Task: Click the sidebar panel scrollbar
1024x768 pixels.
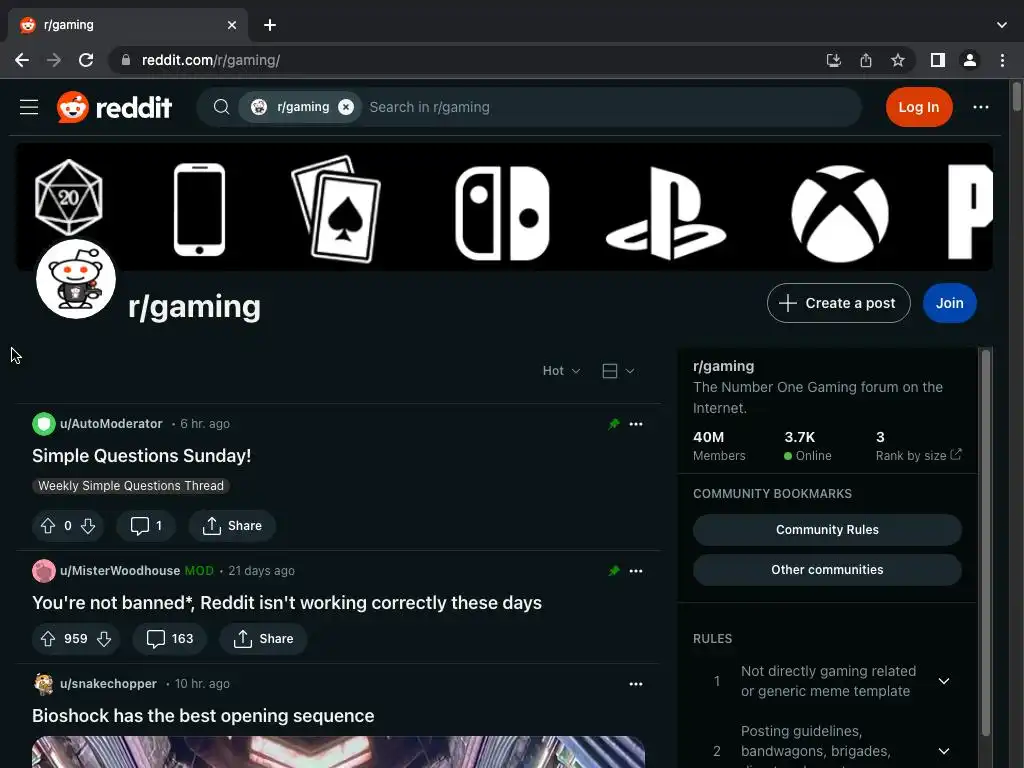Action: point(985,542)
